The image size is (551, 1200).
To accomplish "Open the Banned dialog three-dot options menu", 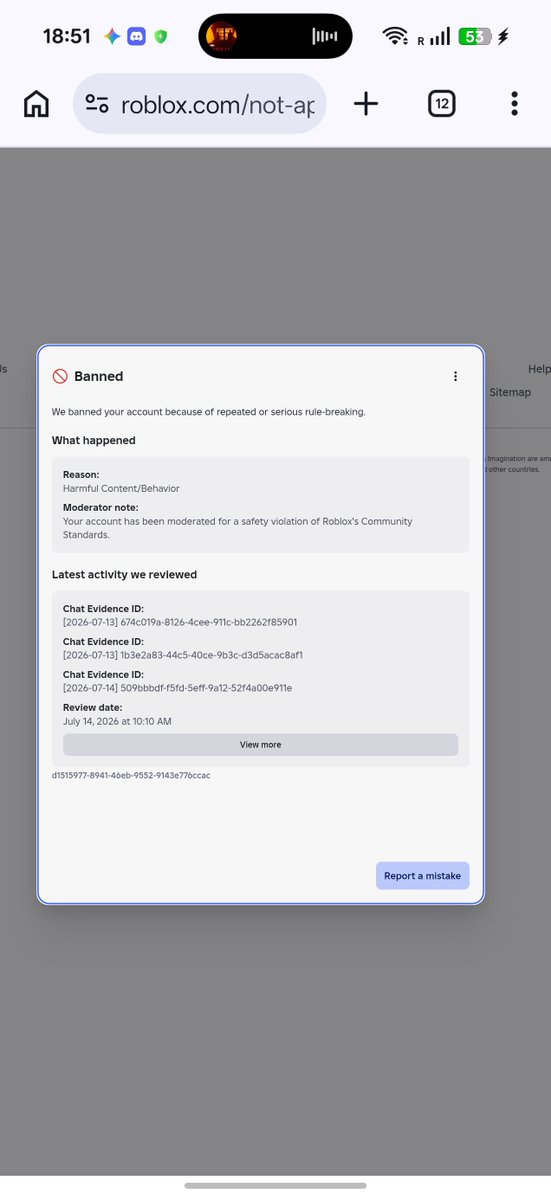I will pos(455,376).
